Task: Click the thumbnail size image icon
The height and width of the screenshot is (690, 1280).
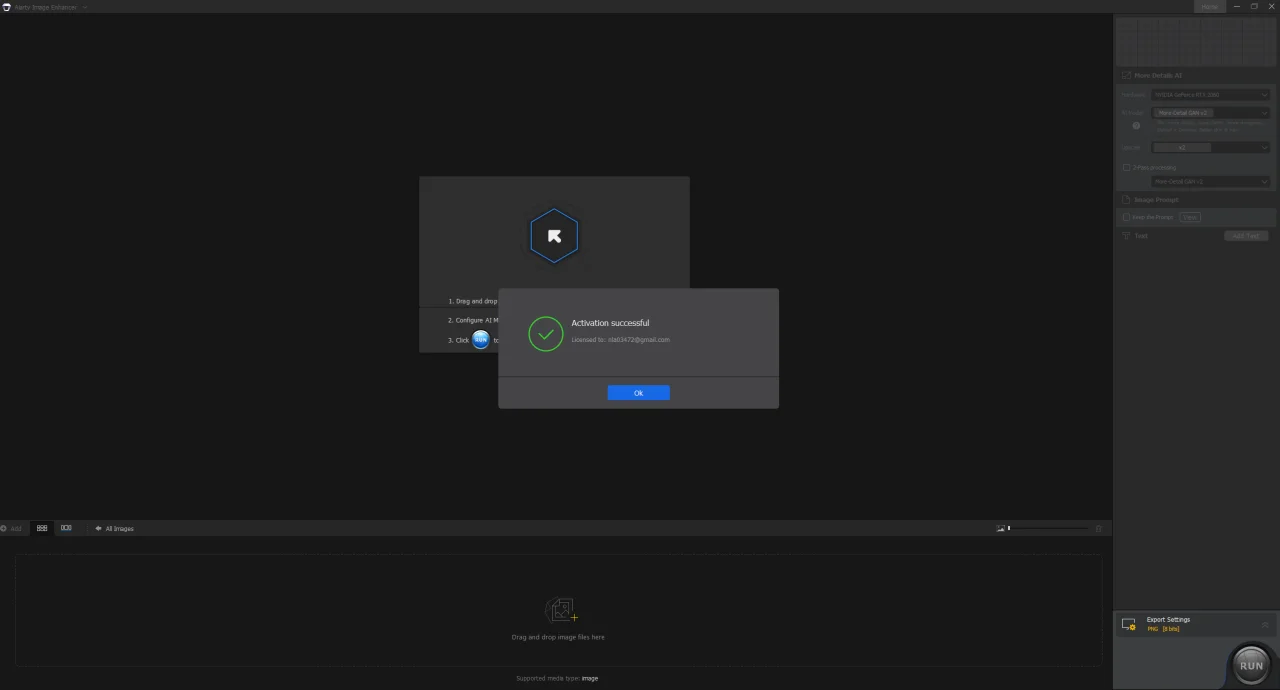Action: tap(1000, 528)
